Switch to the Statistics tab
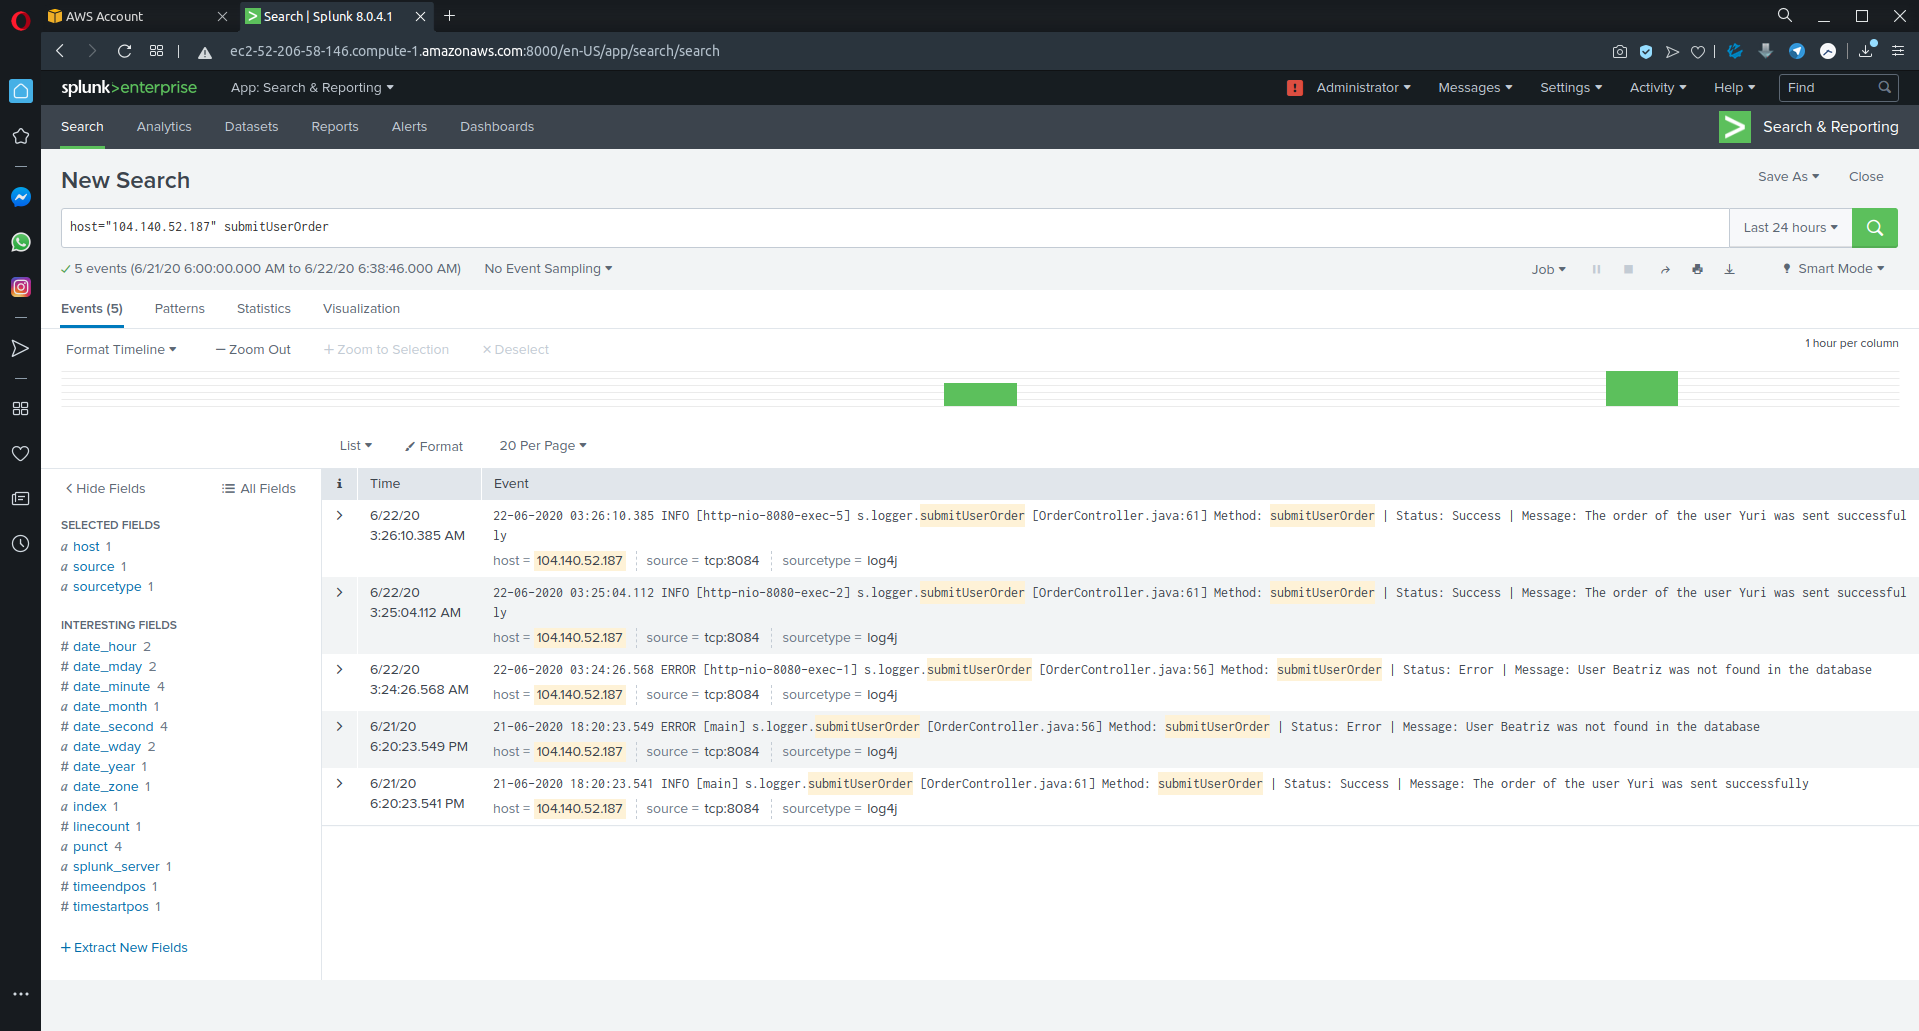1919x1031 pixels. pyautogui.click(x=263, y=309)
